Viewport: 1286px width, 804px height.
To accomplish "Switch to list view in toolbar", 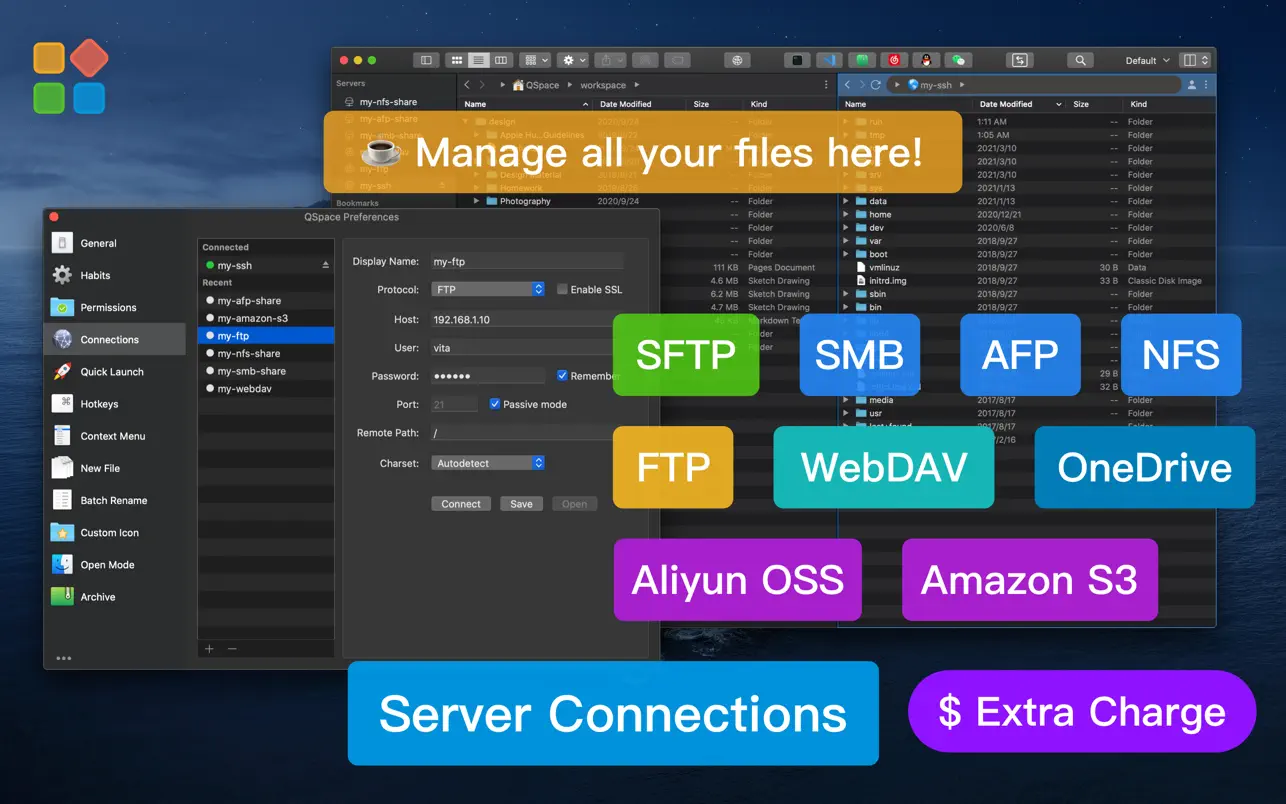I will point(479,60).
